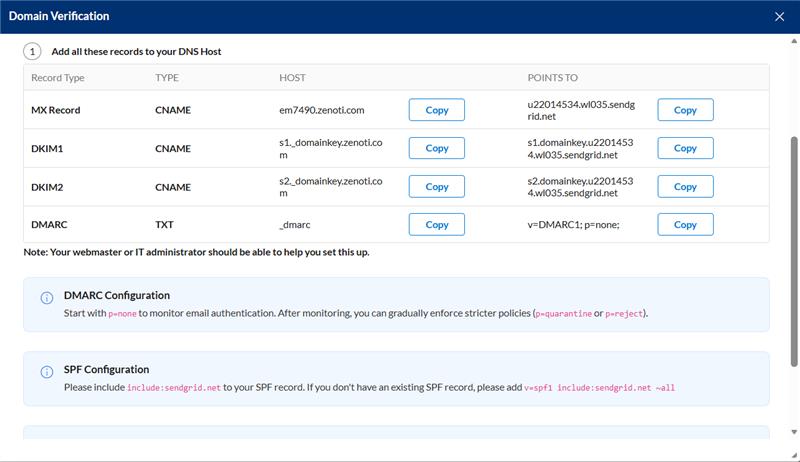Copy the DKIM2 host value

tap(437, 187)
